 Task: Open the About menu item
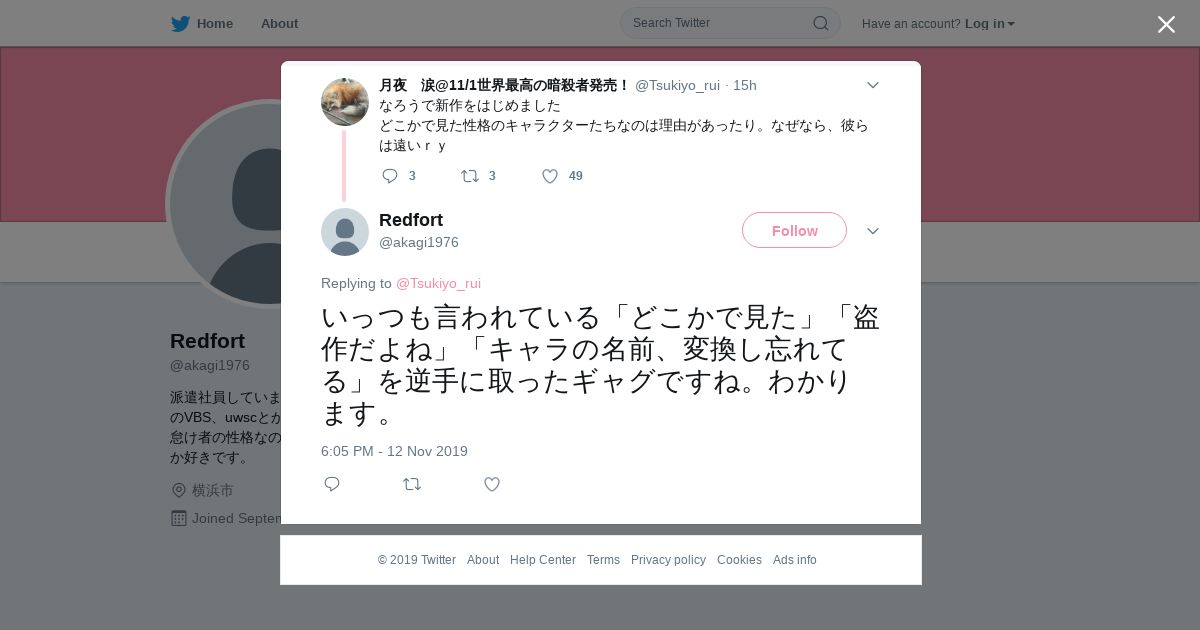tap(279, 23)
